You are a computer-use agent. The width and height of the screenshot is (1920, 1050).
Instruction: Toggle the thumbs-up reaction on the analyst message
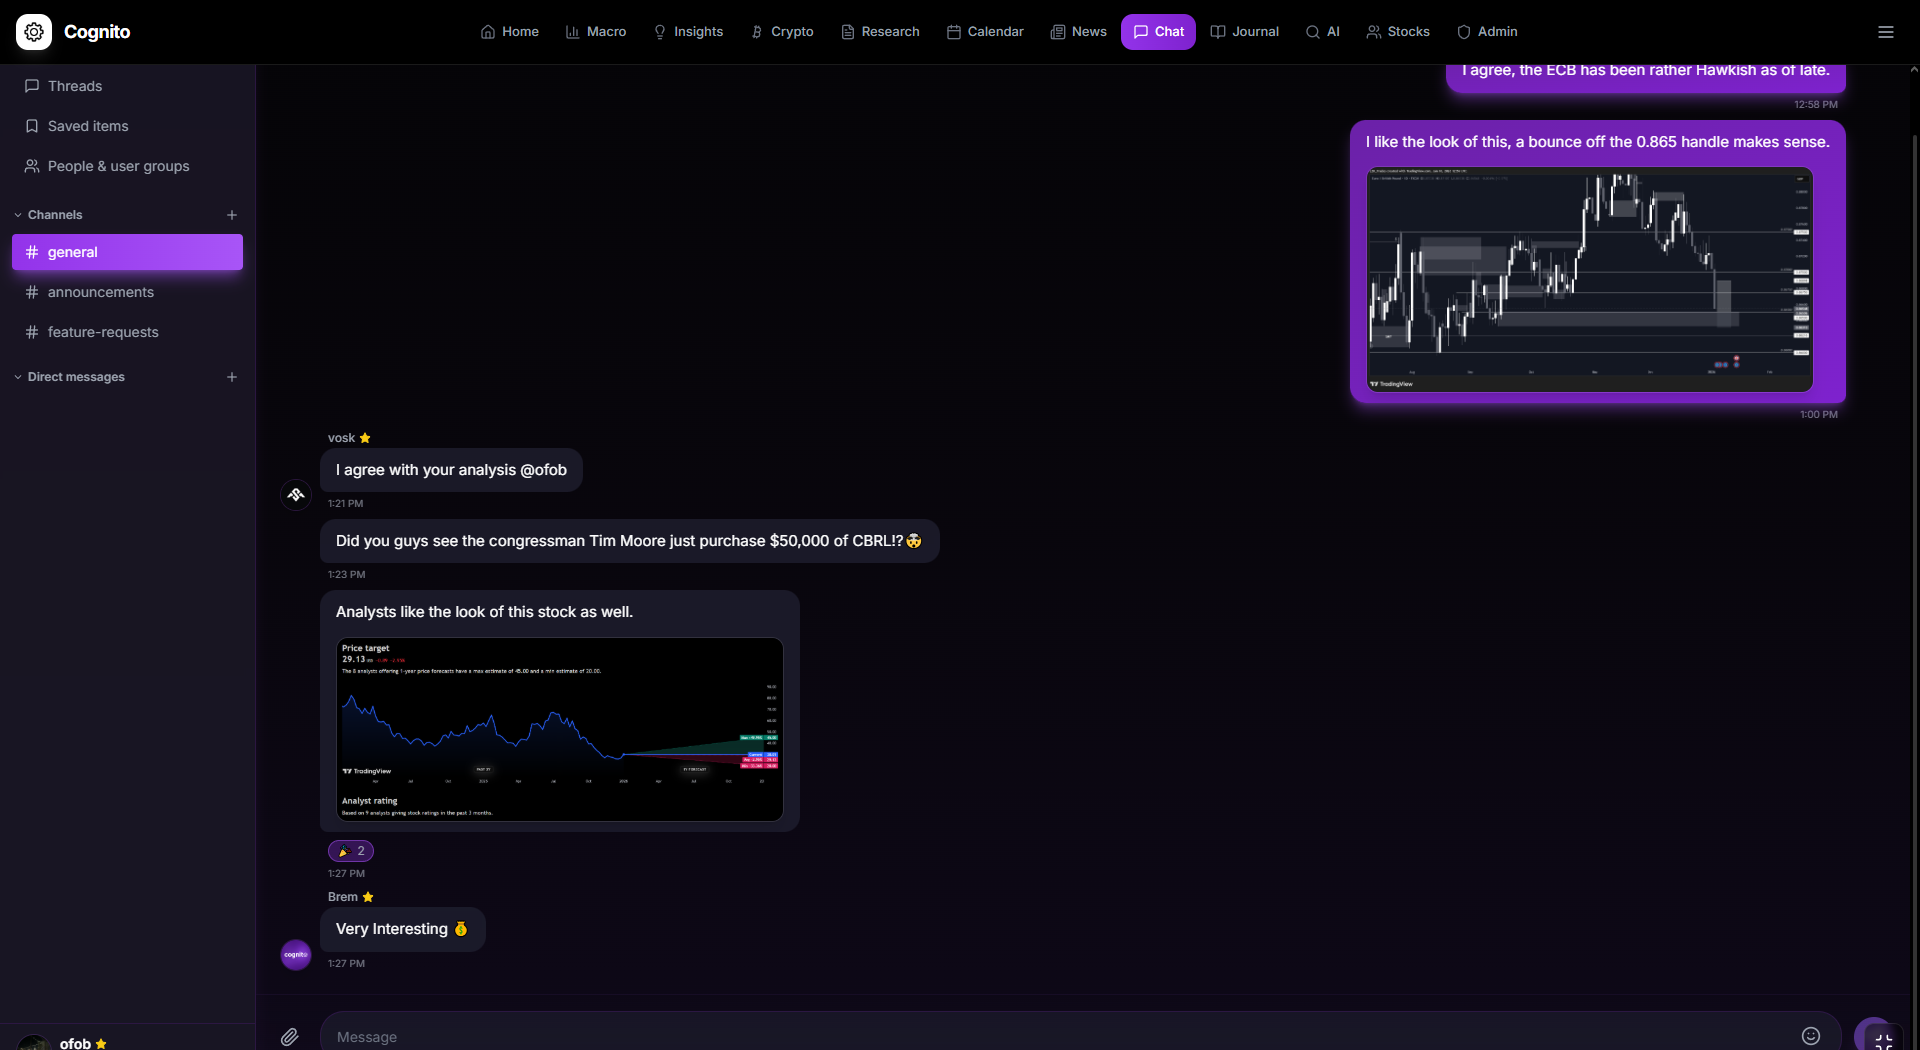pyautogui.click(x=350, y=851)
